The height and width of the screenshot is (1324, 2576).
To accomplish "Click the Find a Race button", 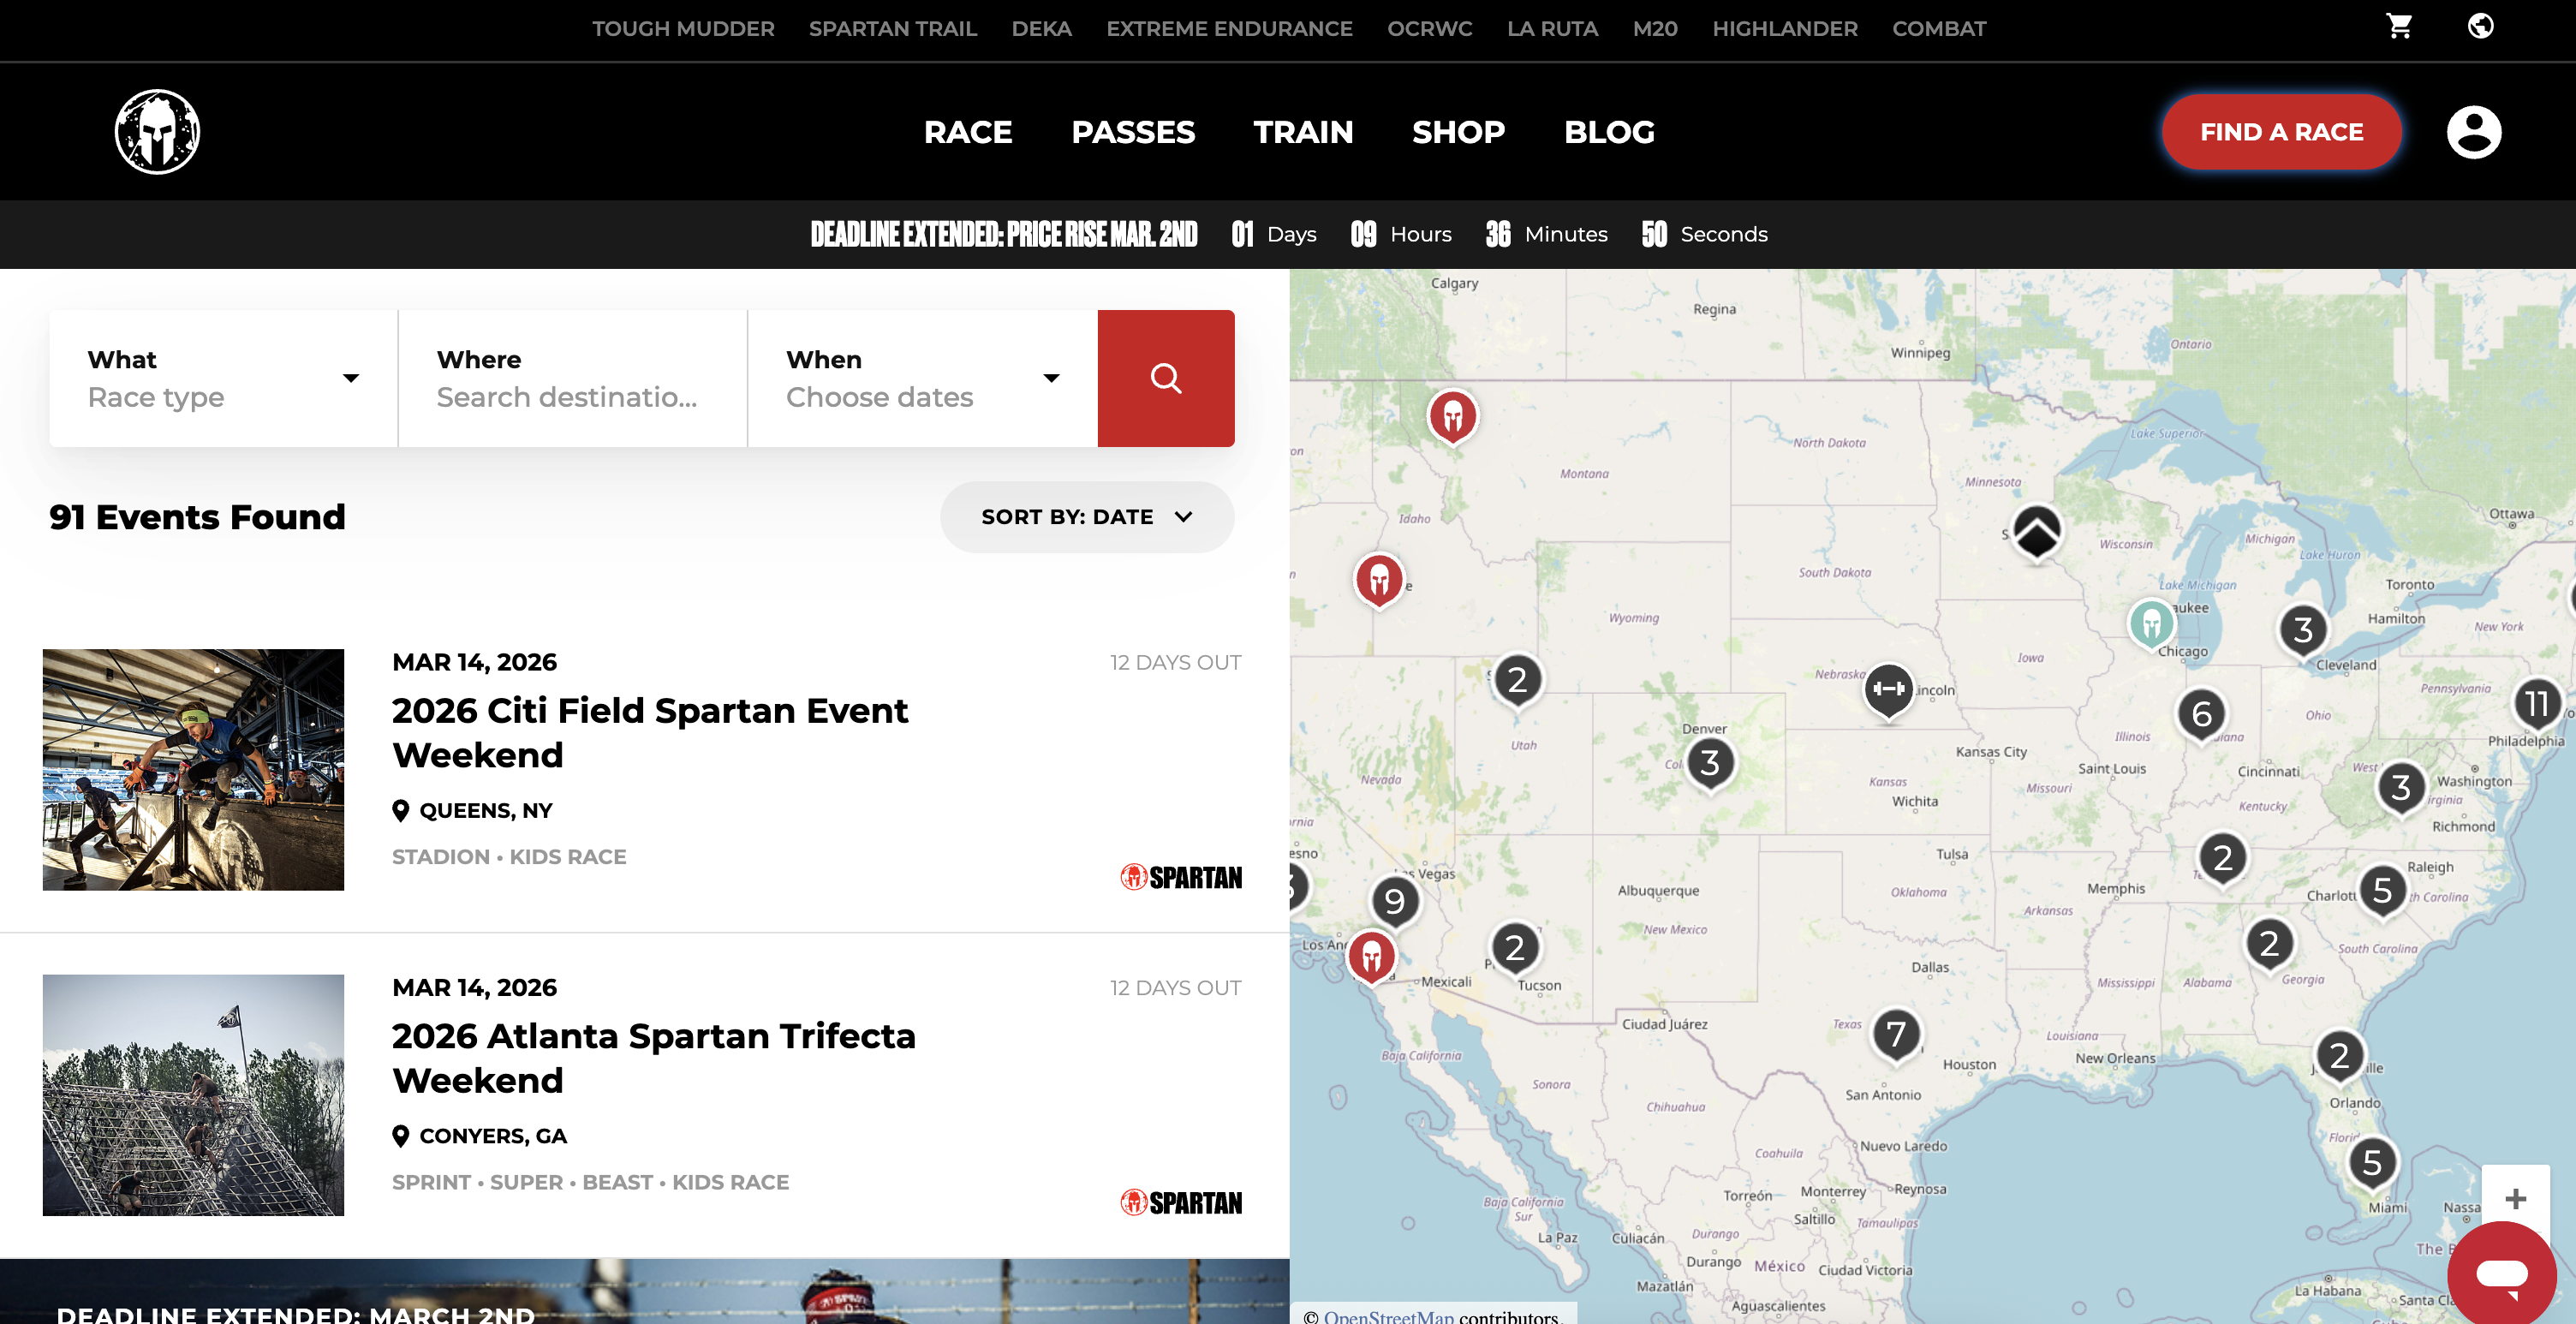I will [x=2281, y=132].
